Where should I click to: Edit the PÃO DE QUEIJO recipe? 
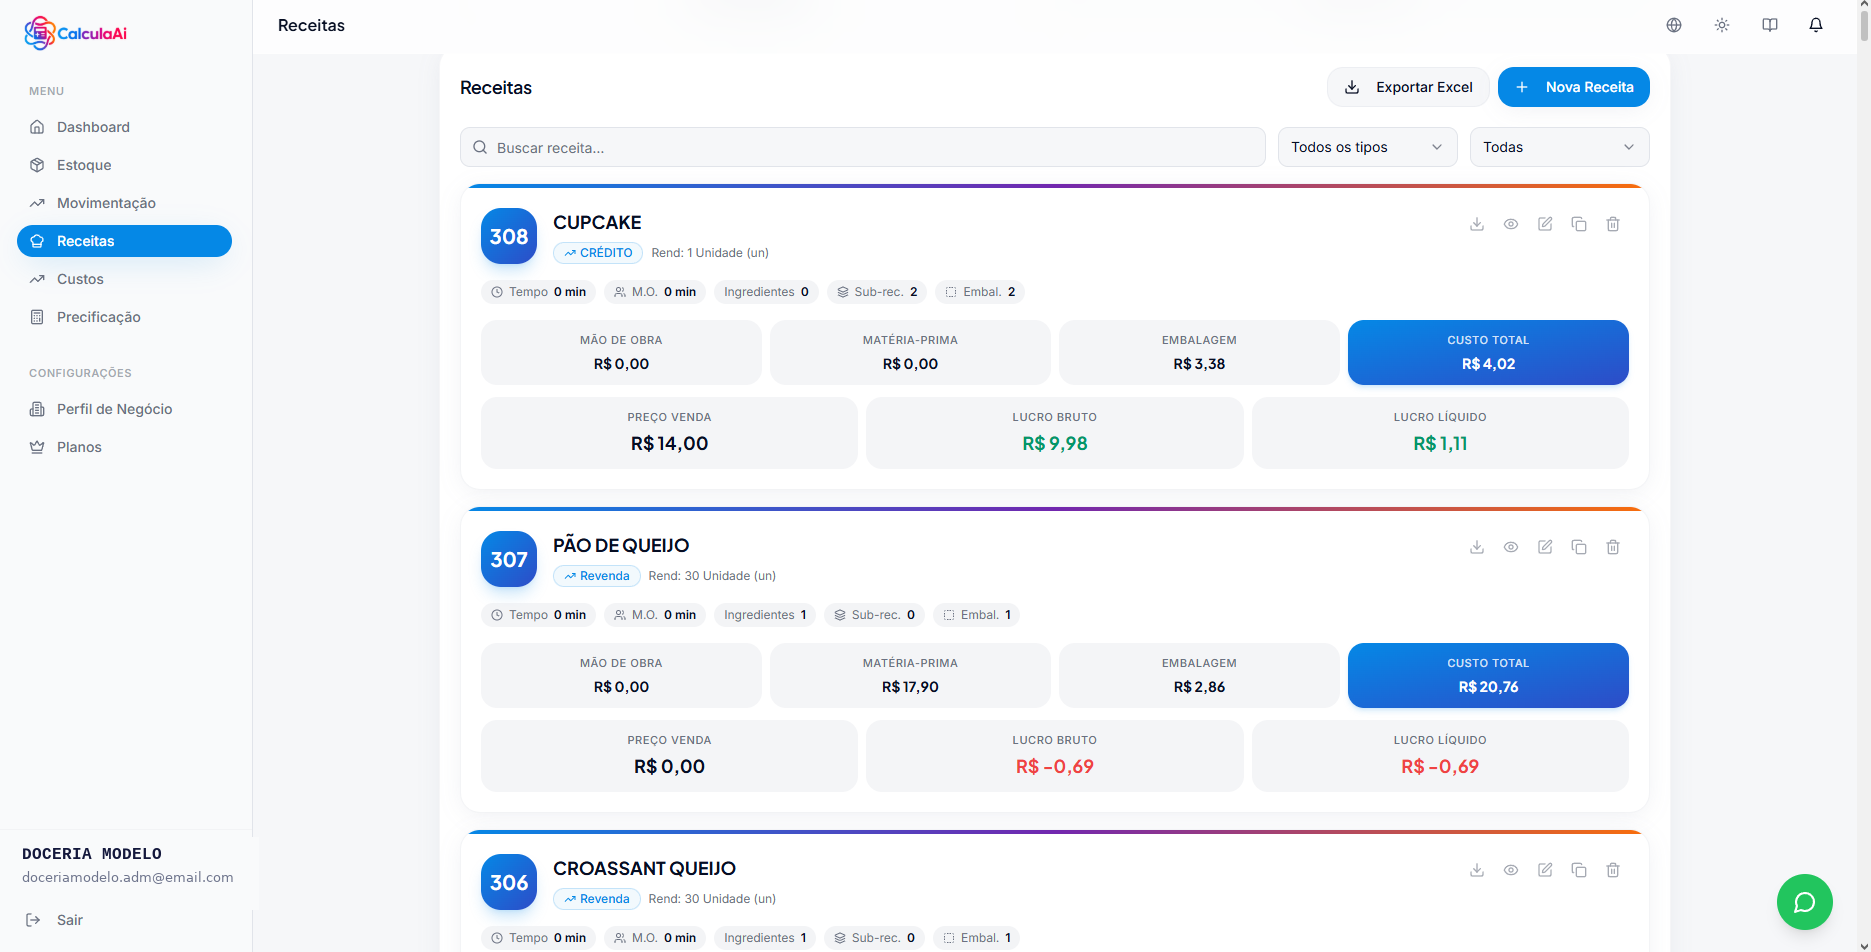[x=1545, y=547]
